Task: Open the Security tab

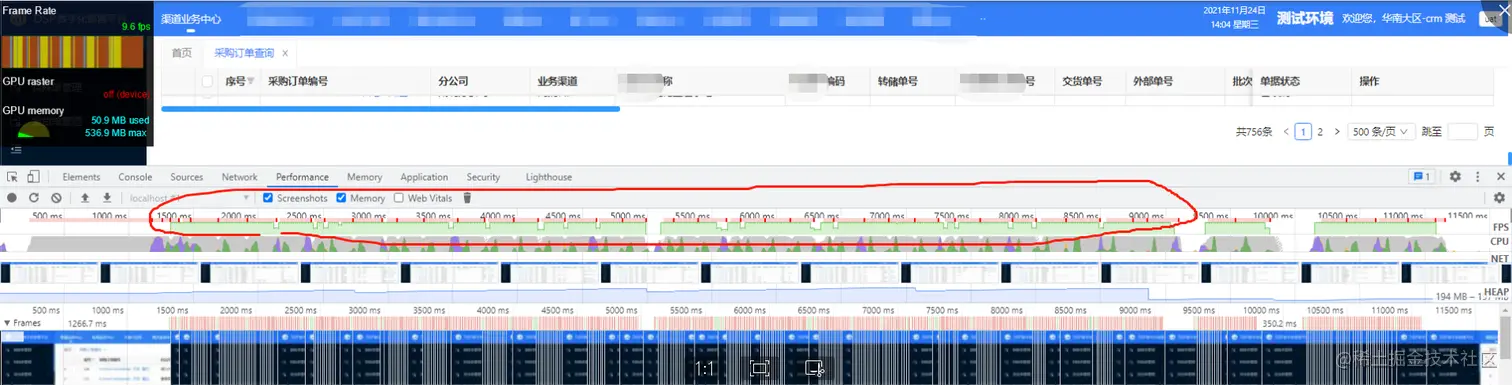Action: (x=483, y=177)
